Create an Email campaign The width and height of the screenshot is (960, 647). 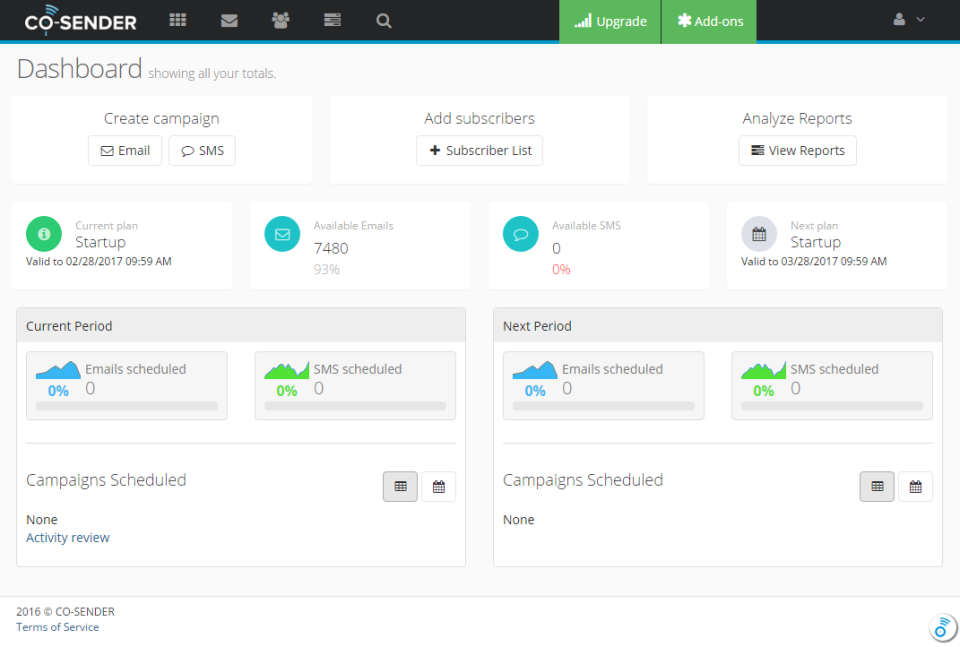point(125,150)
